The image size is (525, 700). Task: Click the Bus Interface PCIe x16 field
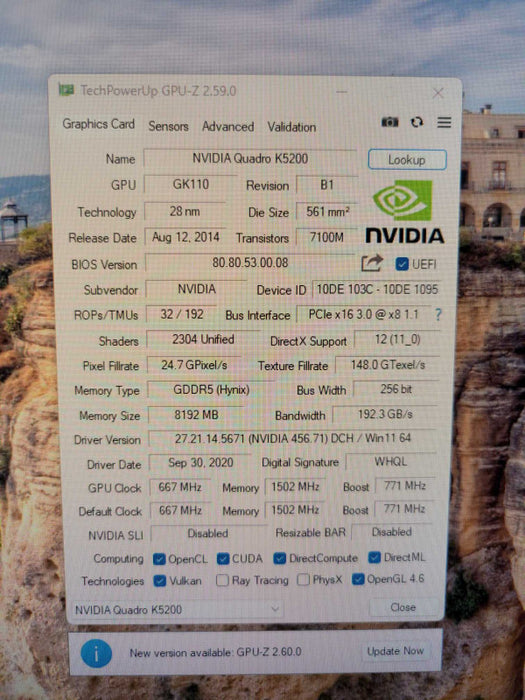(363, 314)
